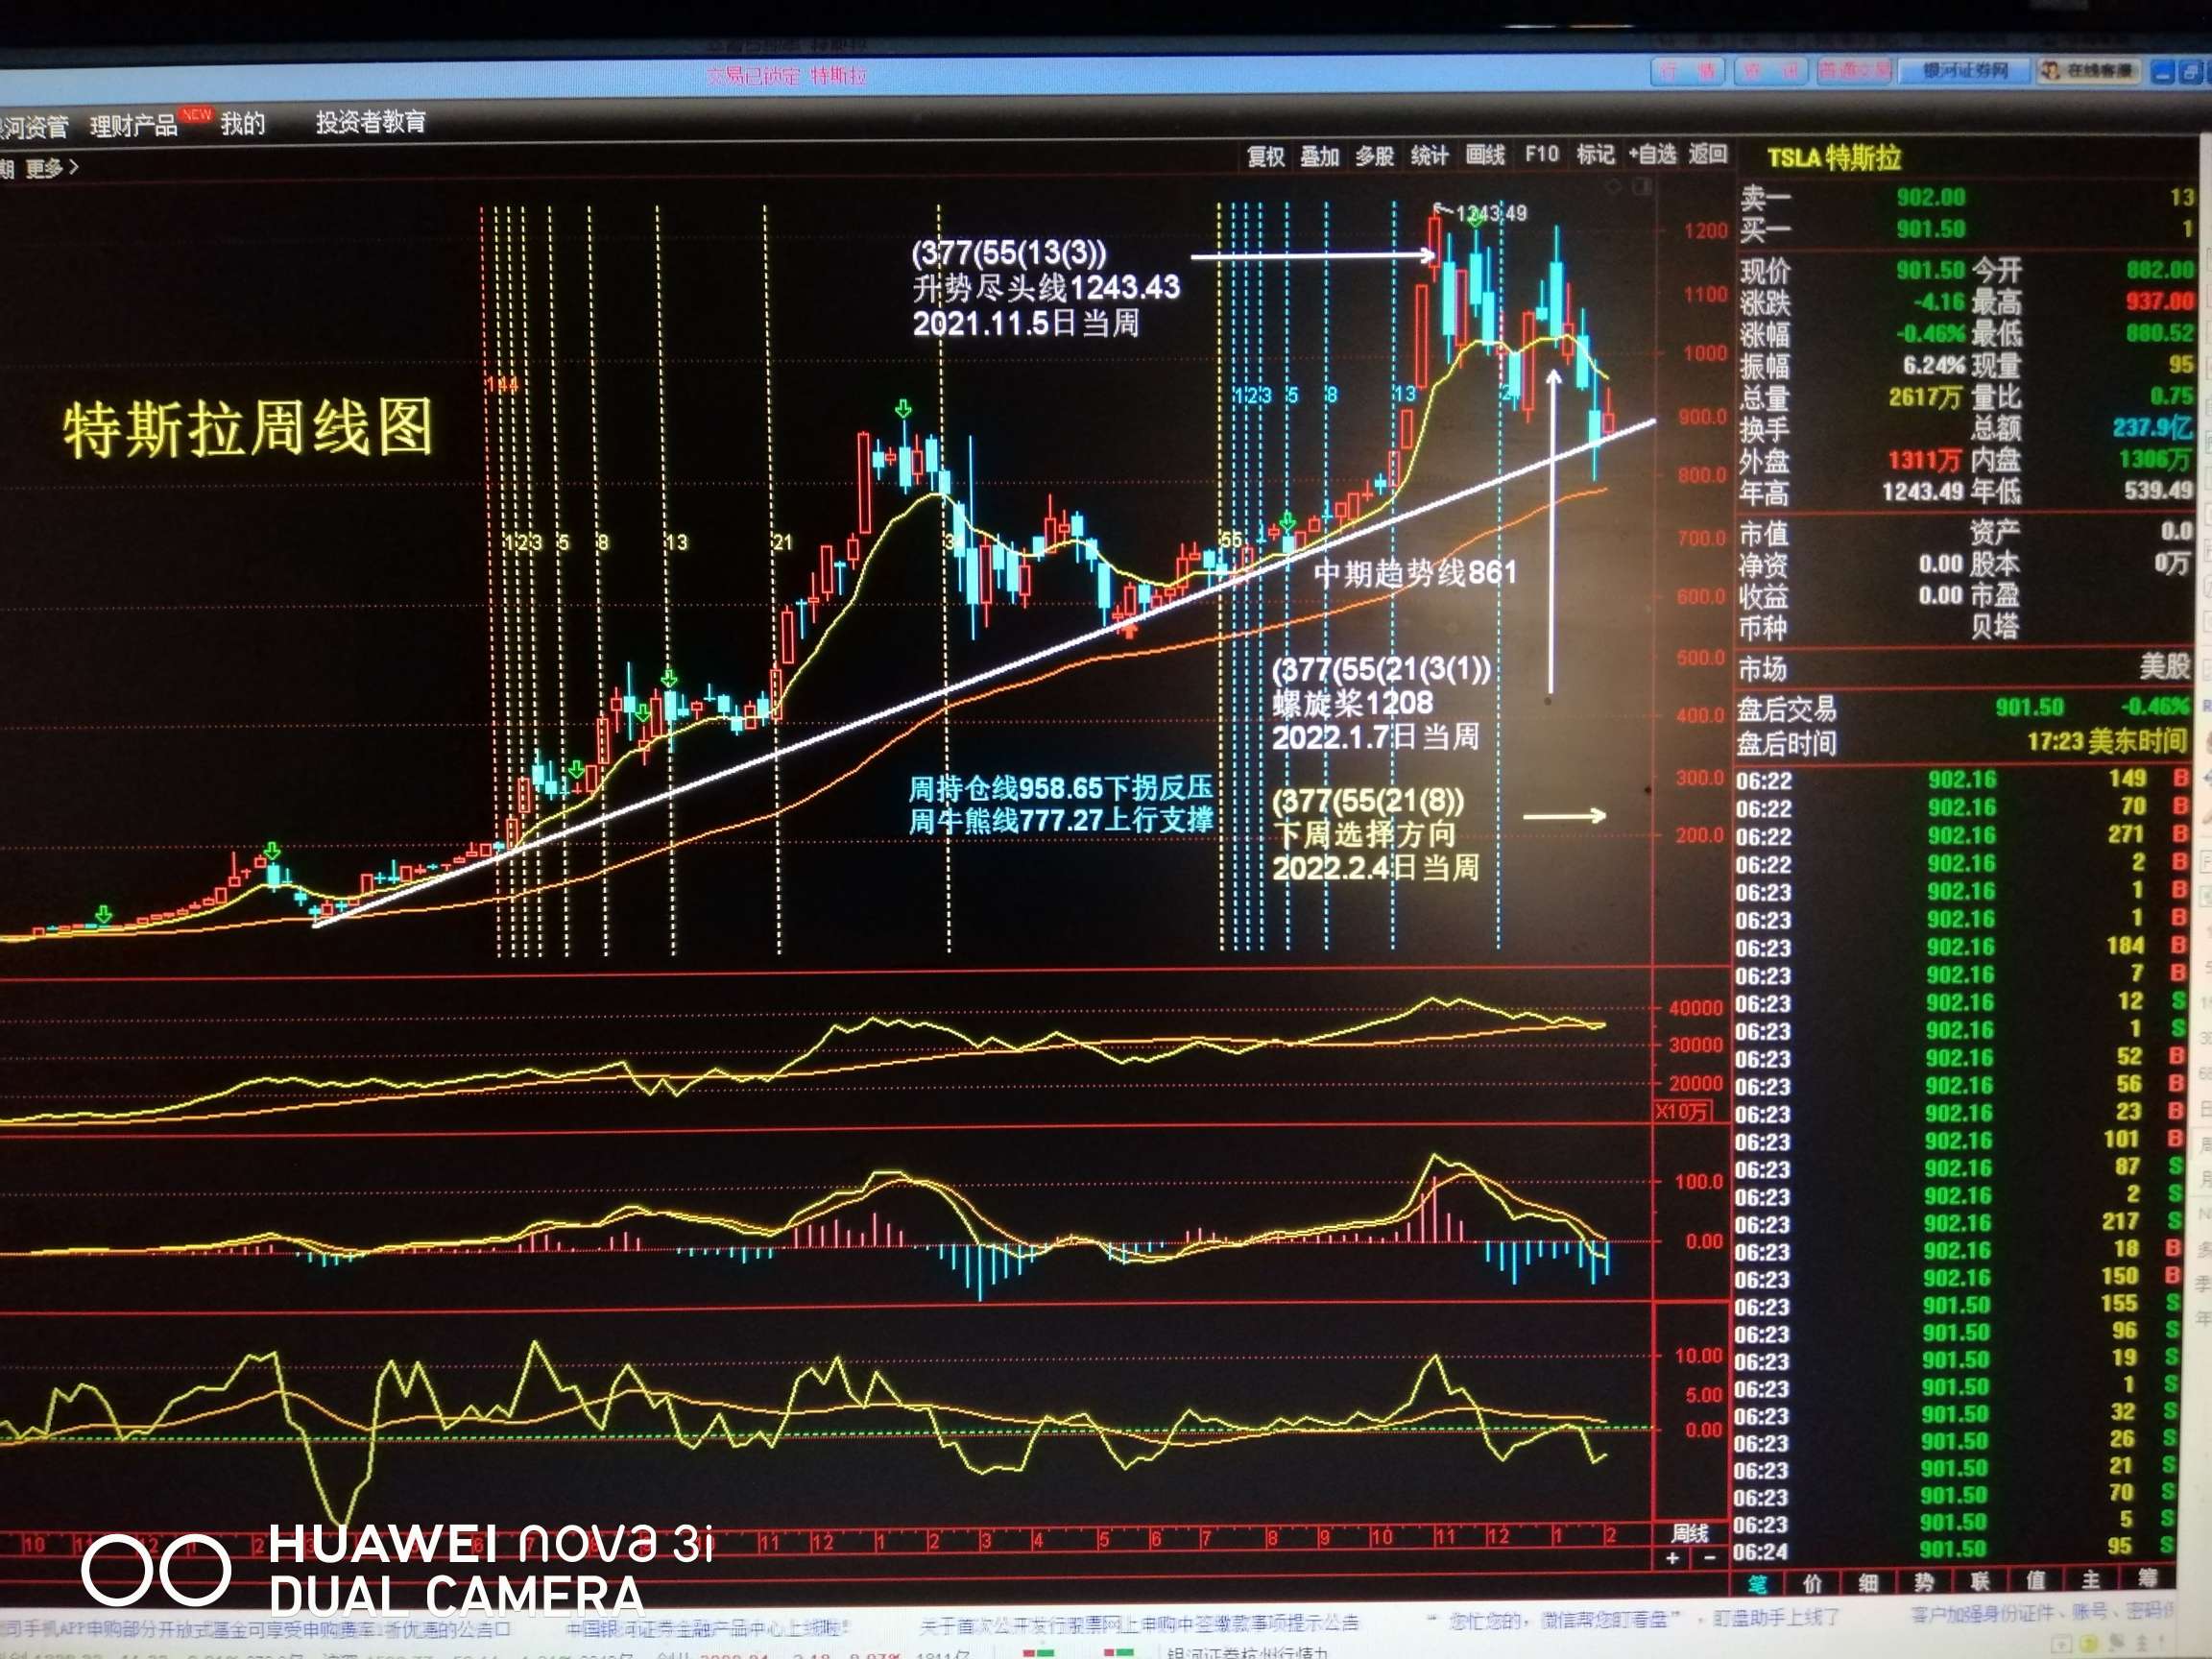Viewport: 2212px width, 1659px height.
Task: Click the 盯盘助手上线了 notice link
Action: [1776, 1617]
